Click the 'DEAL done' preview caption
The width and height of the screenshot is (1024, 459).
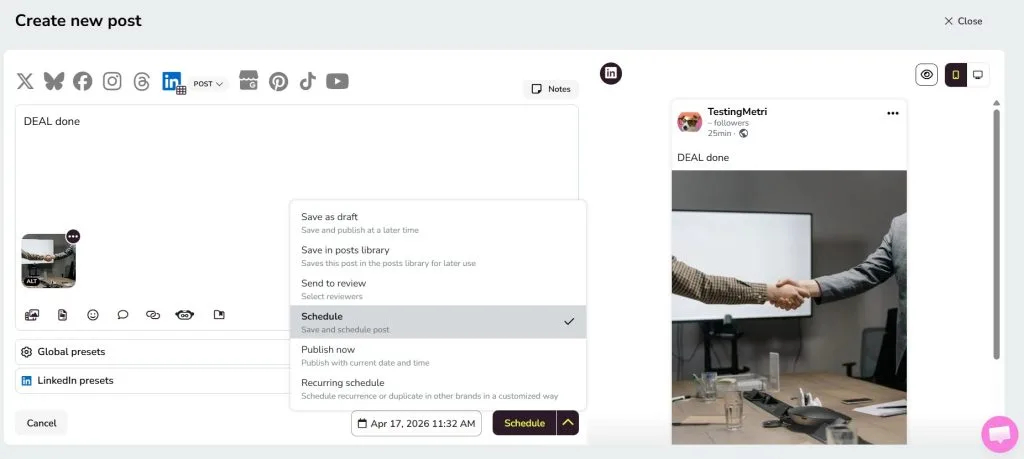(703, 157)
